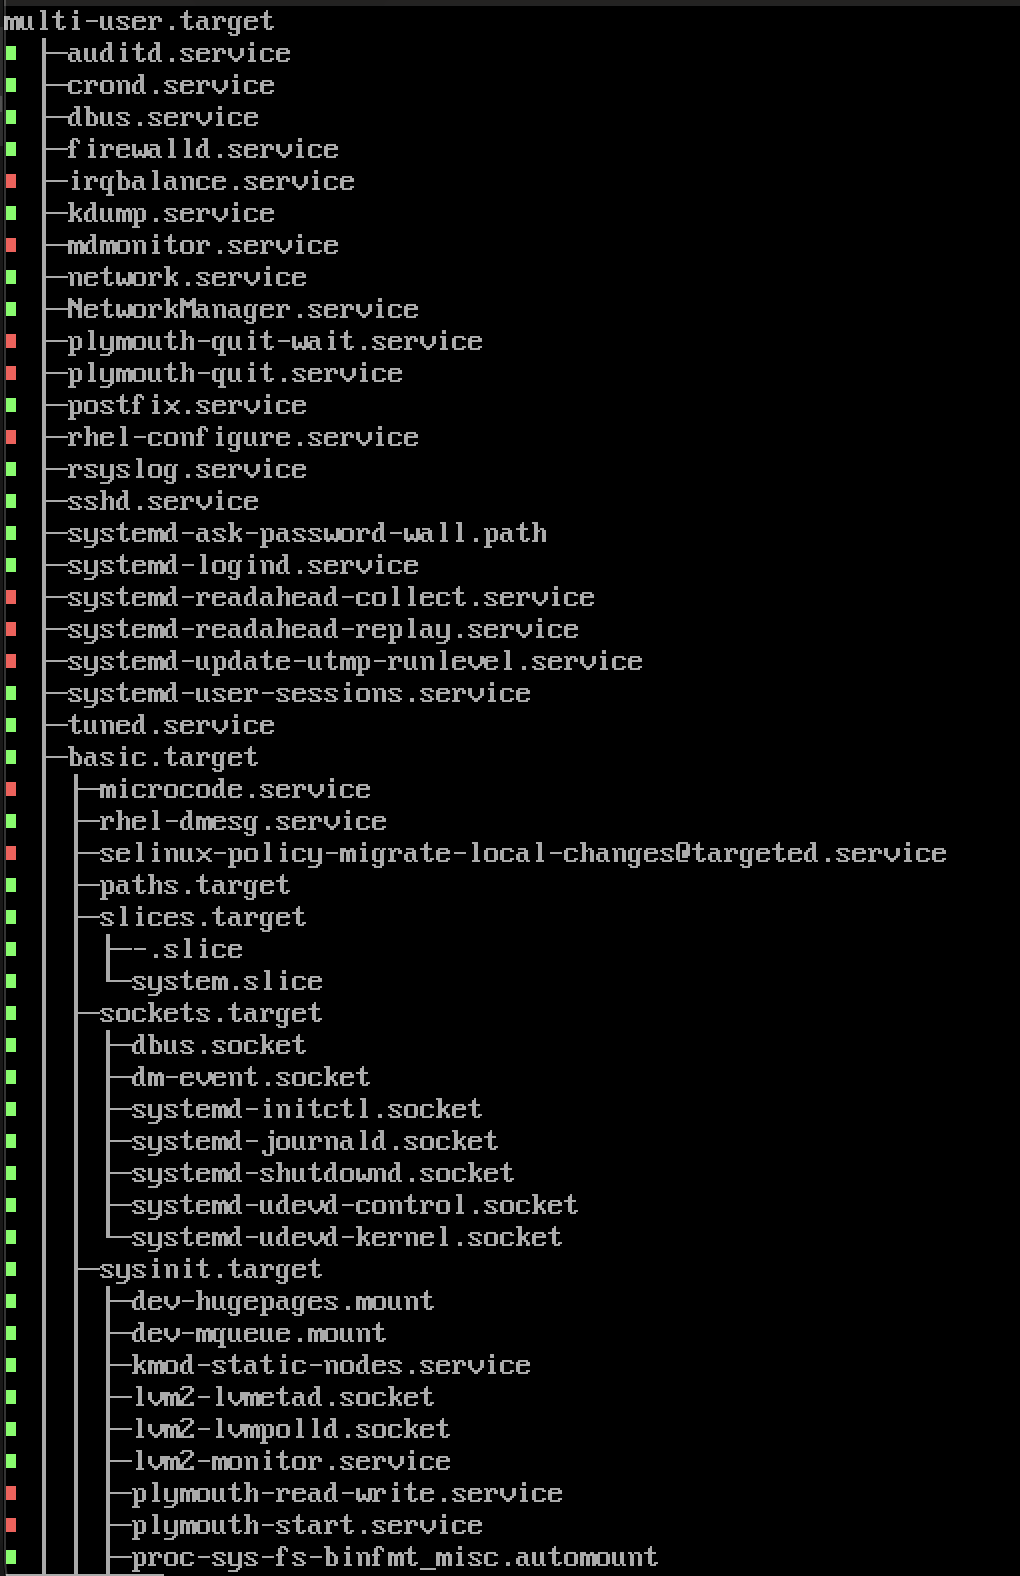This screenshot has height=1576, width=1020.
Task: Select the basic.target tree node
Action: pyautogui.click(x=162, y=757)
